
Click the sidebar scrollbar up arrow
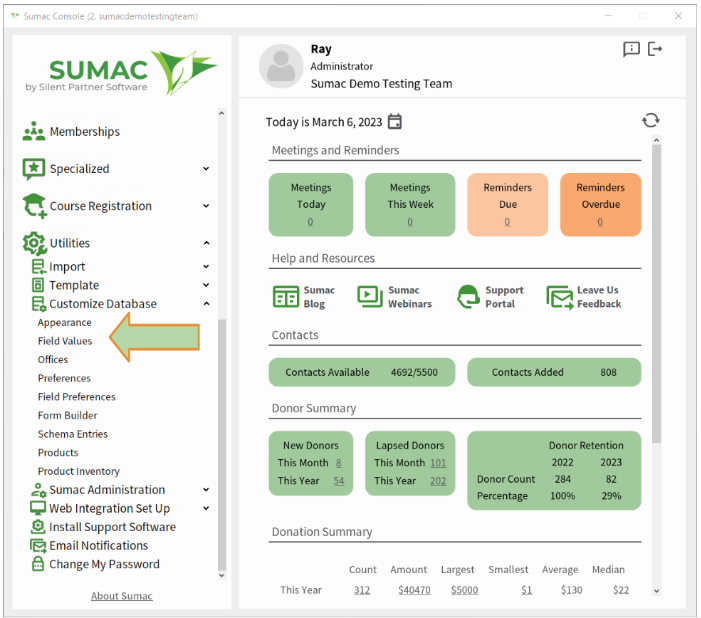[222, 114]
